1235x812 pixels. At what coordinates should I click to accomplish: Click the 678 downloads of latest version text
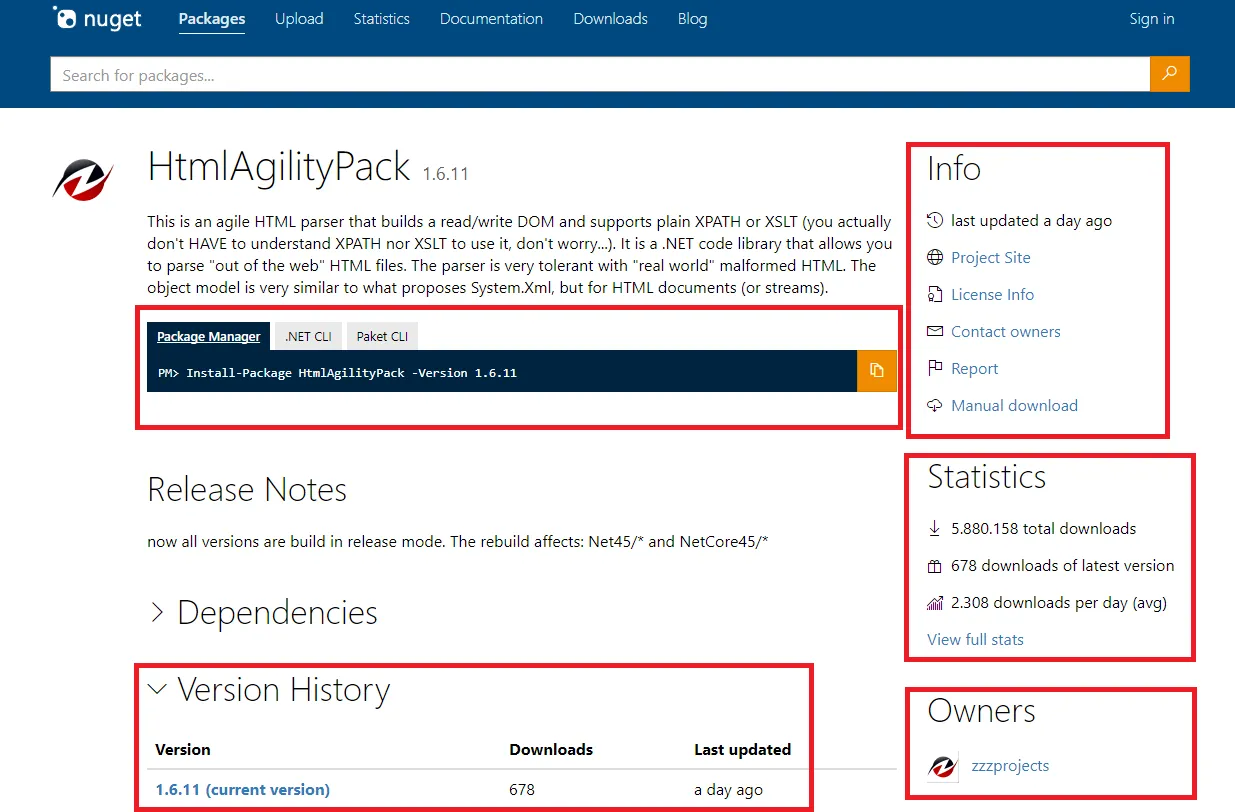1062,565
